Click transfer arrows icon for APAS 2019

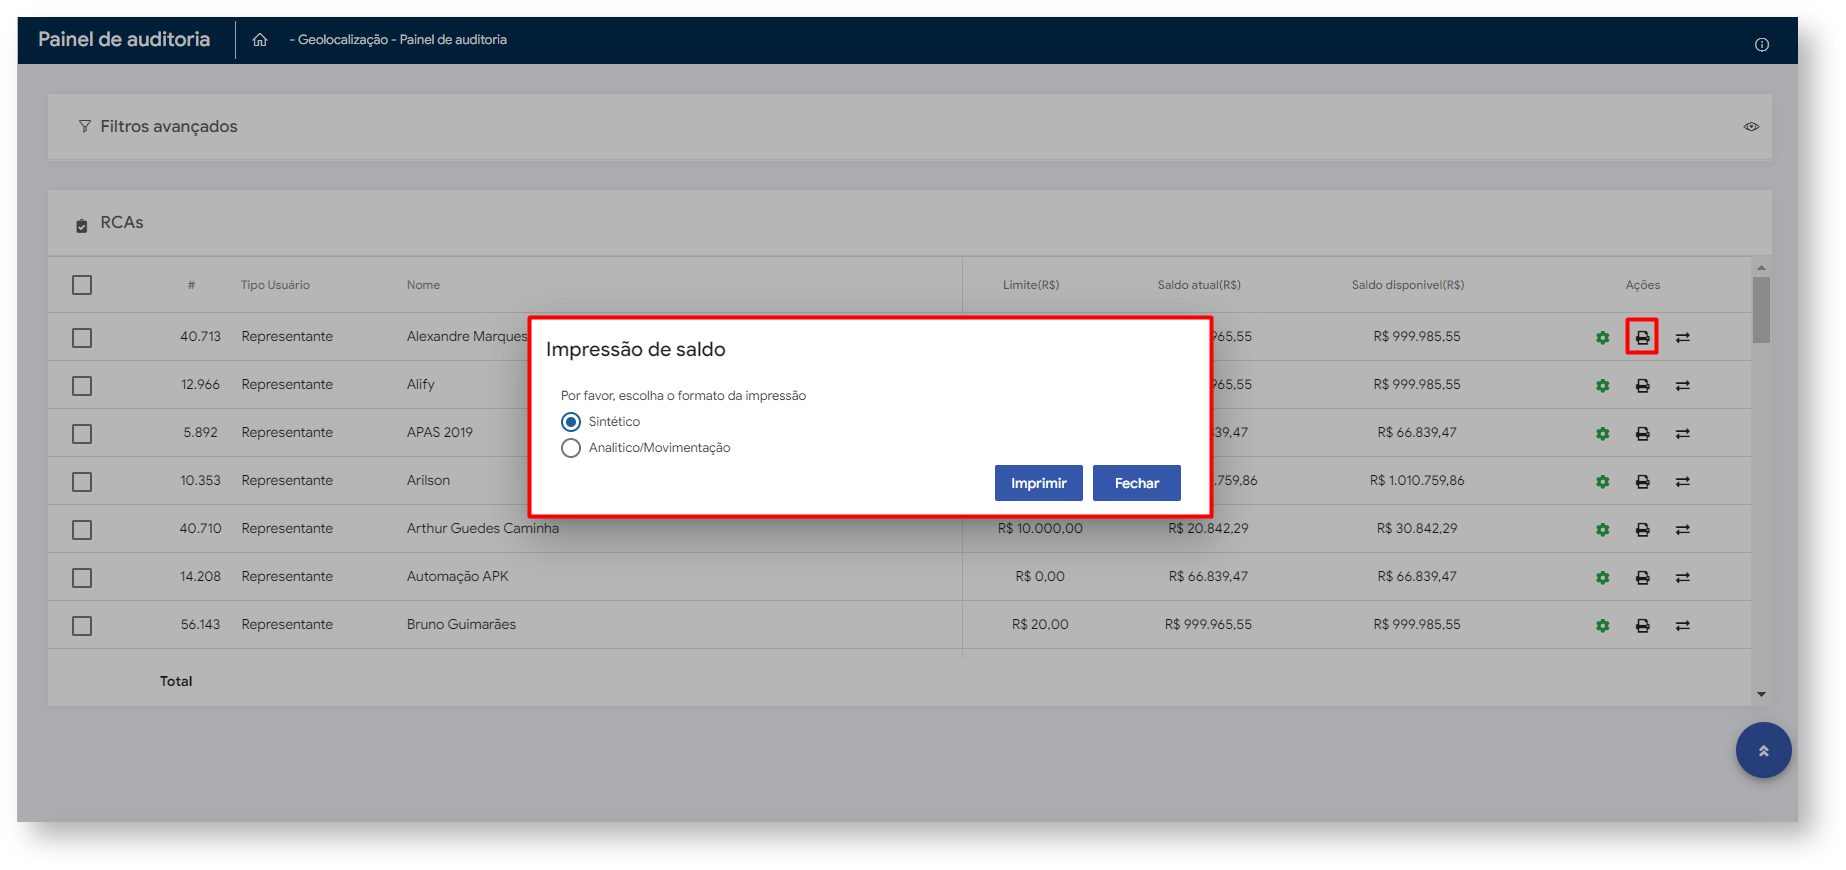1682,433
